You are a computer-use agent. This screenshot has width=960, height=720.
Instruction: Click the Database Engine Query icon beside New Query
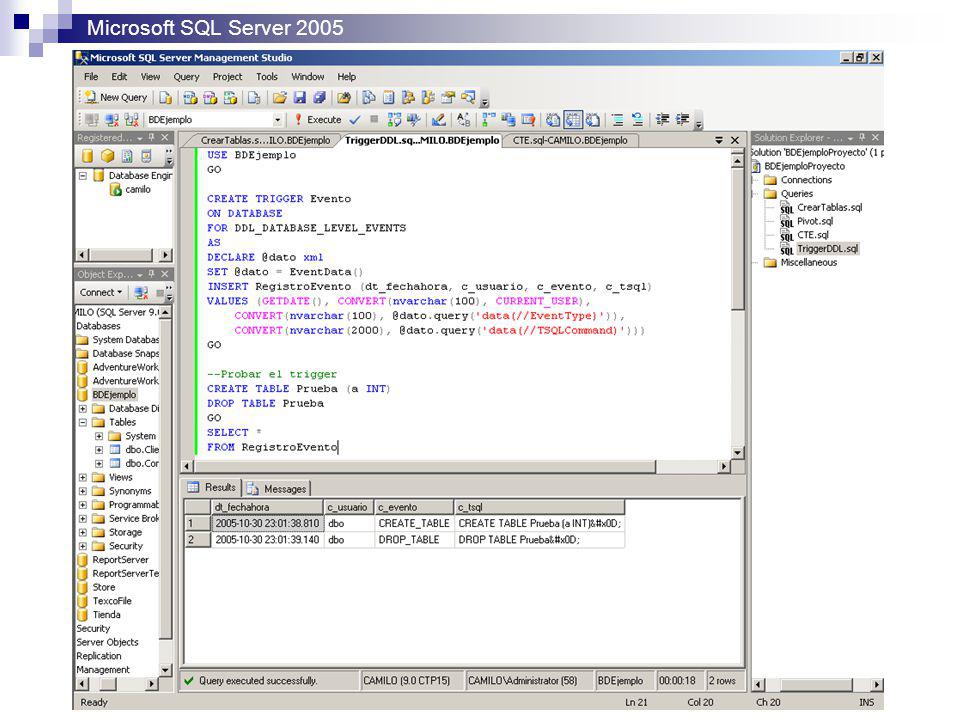point(165,97)
